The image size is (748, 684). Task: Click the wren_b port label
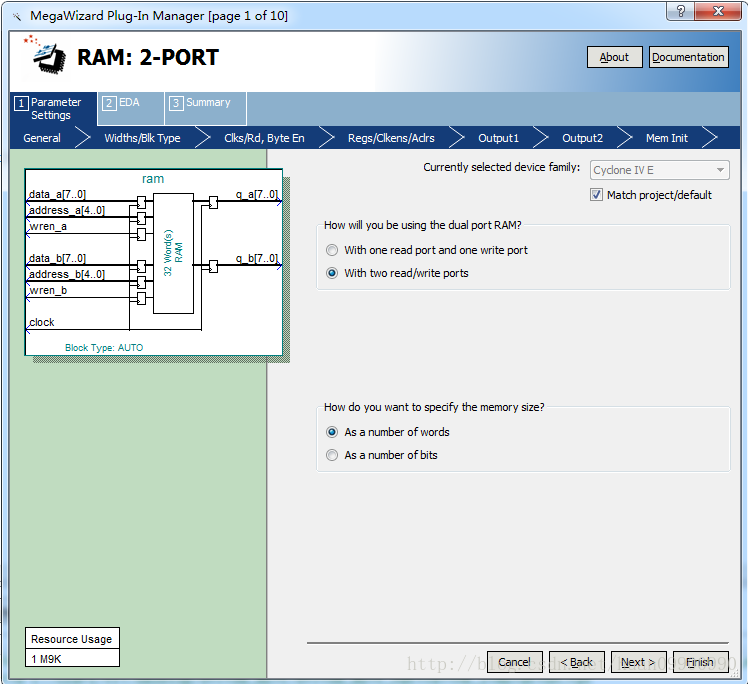pyautogui.click(x=48, y=290)
